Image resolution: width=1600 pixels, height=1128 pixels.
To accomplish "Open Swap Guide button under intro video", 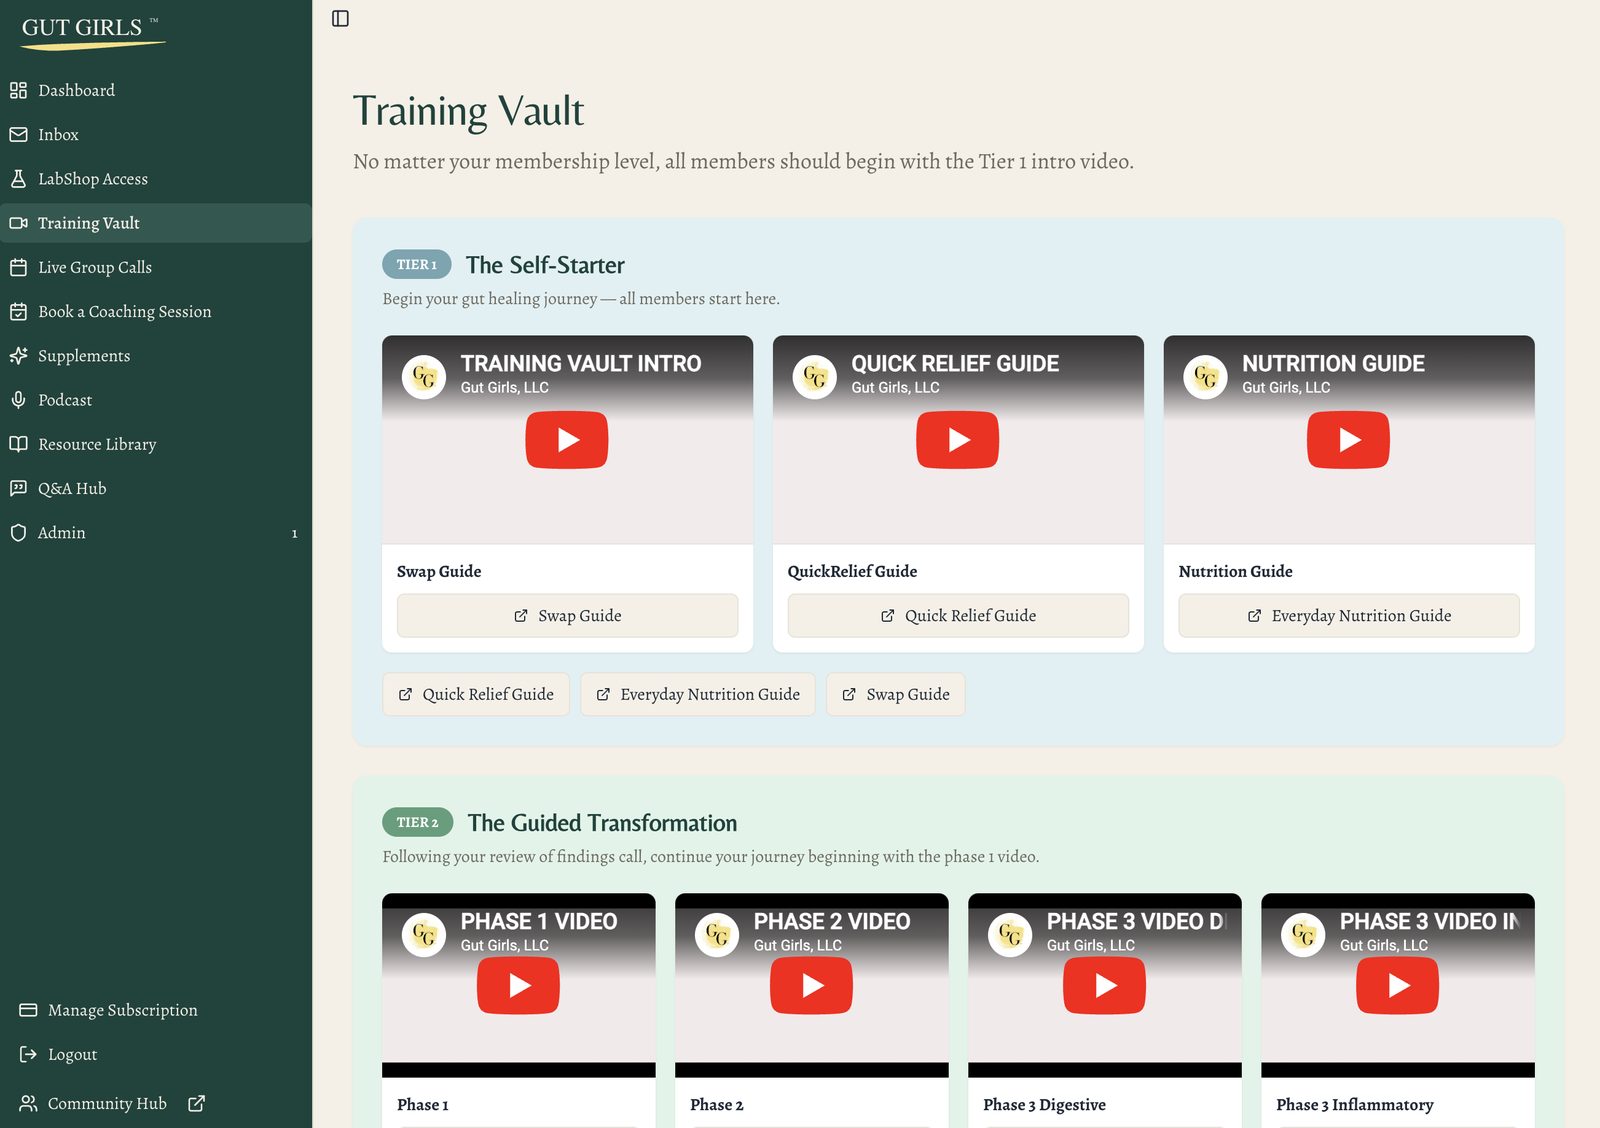I will [567, 616].
